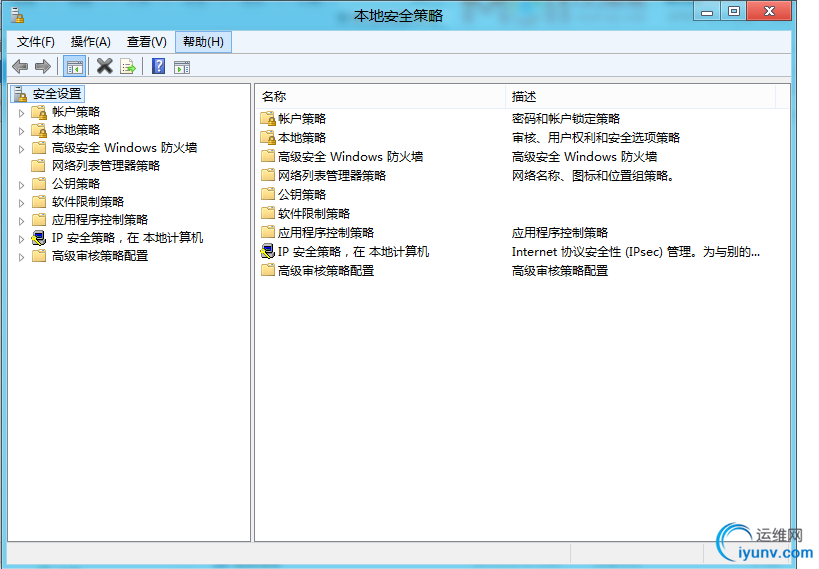Click description 审核、用户权利和安全选项策略
Screen dimensions: 819x569
(x=596, y=138)
